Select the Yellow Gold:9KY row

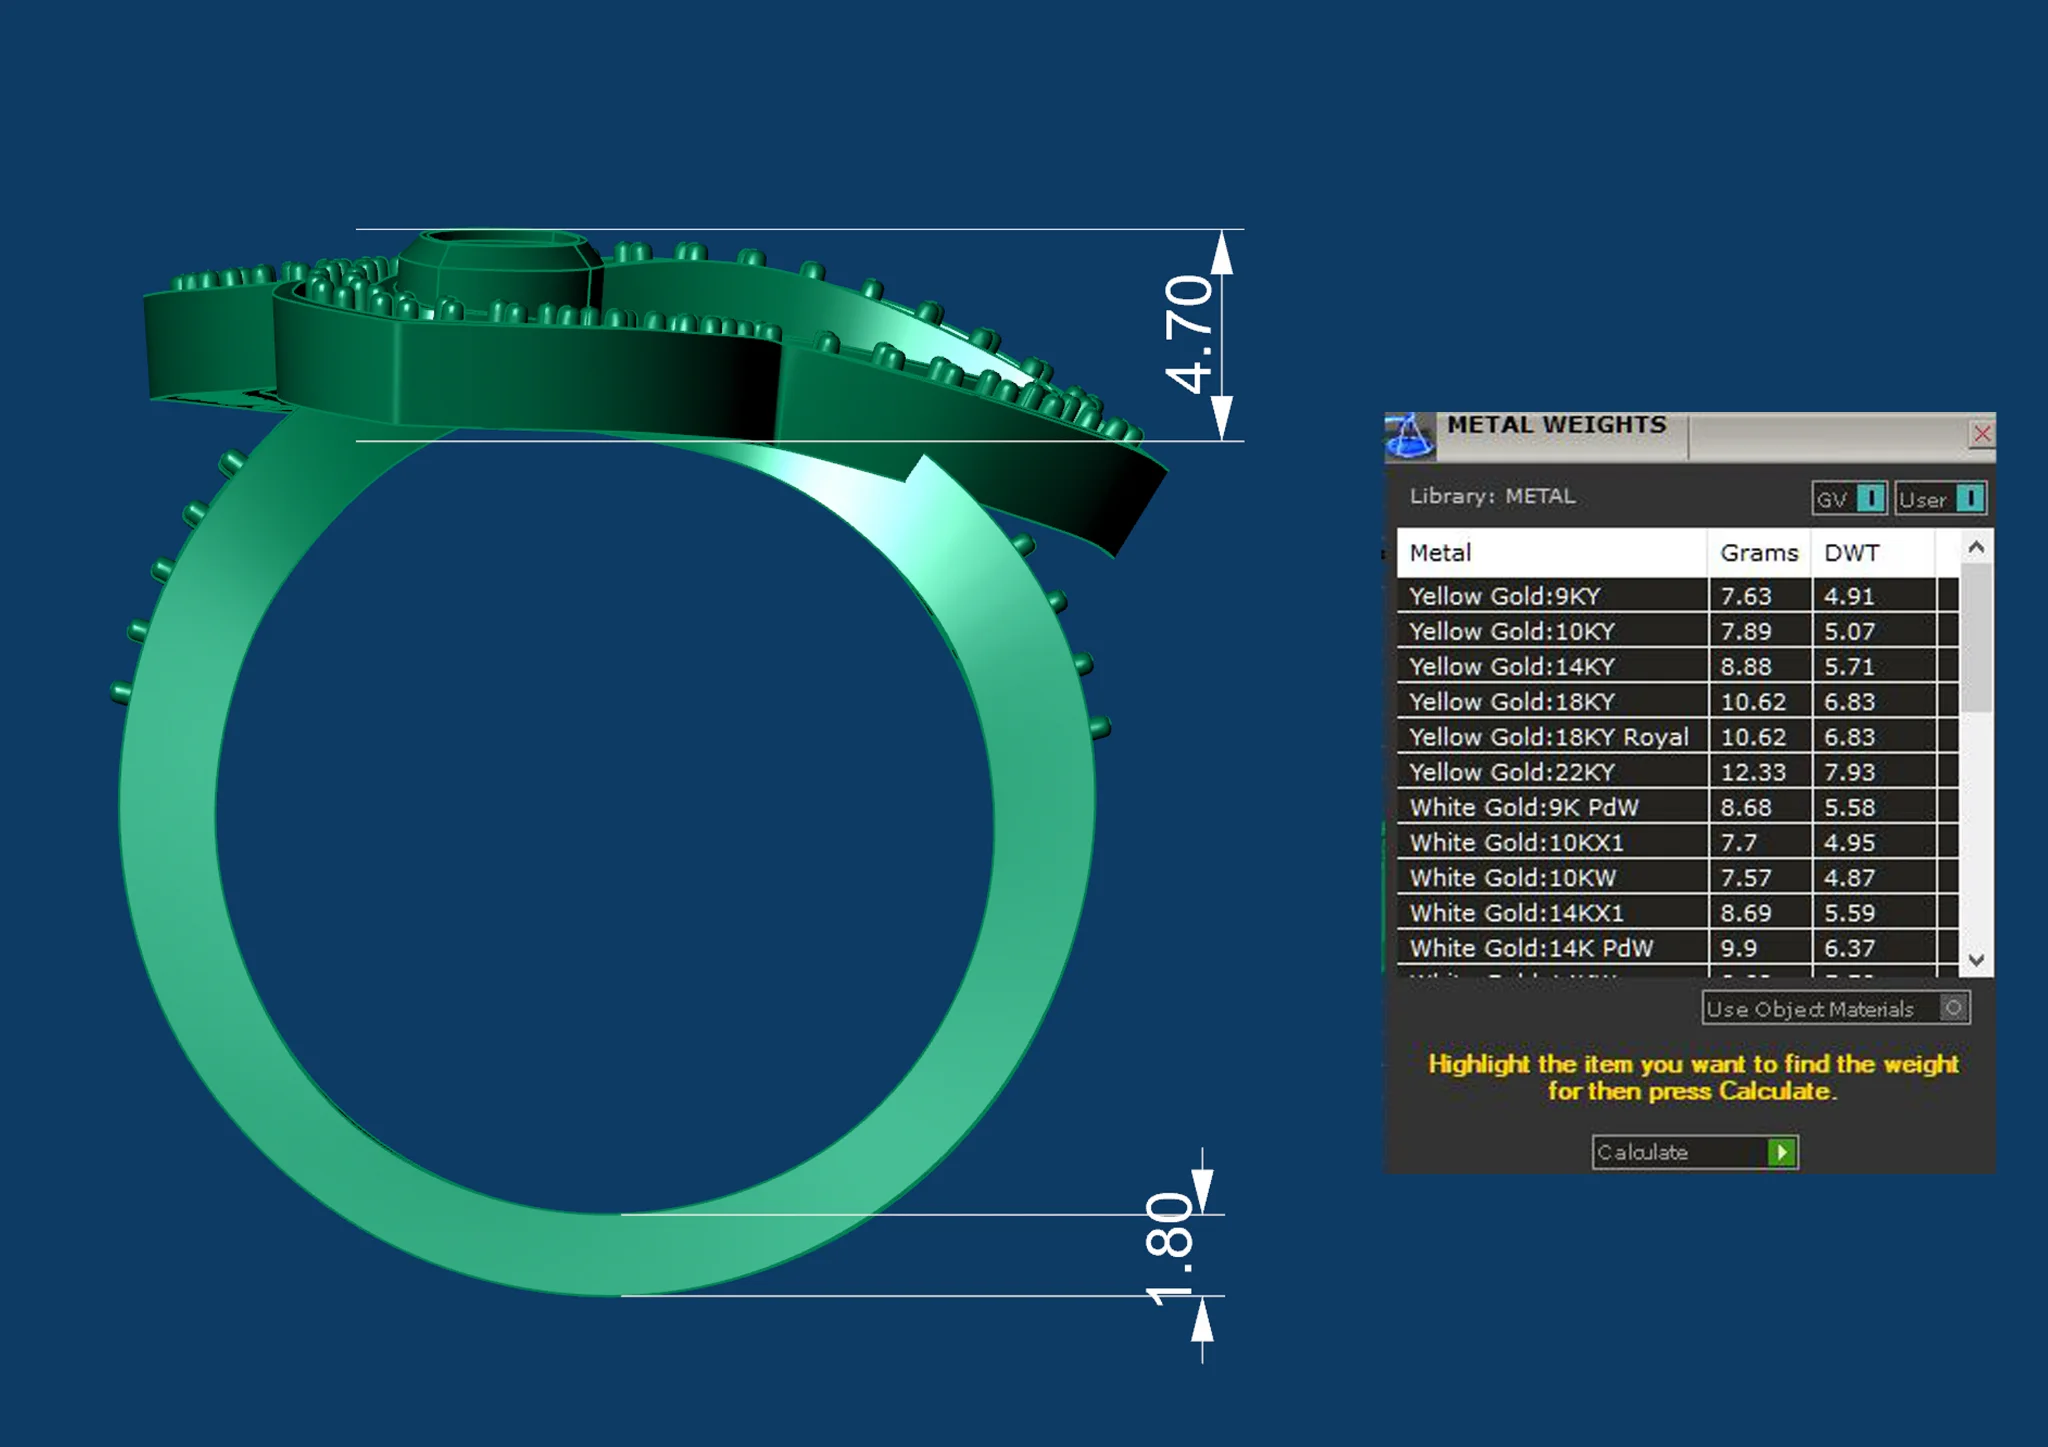1677,596
